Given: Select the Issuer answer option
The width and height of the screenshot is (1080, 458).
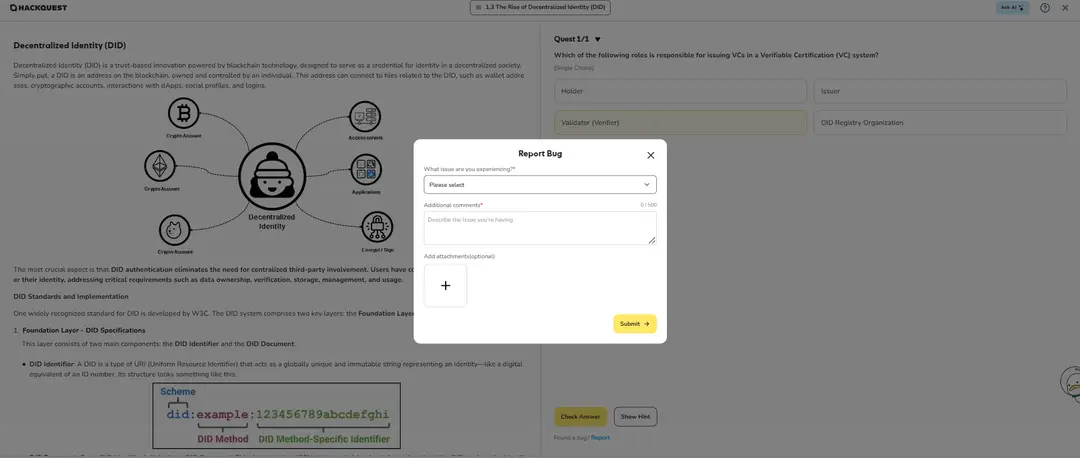Looking at the screenshot, I should click(x=940, y=92).
